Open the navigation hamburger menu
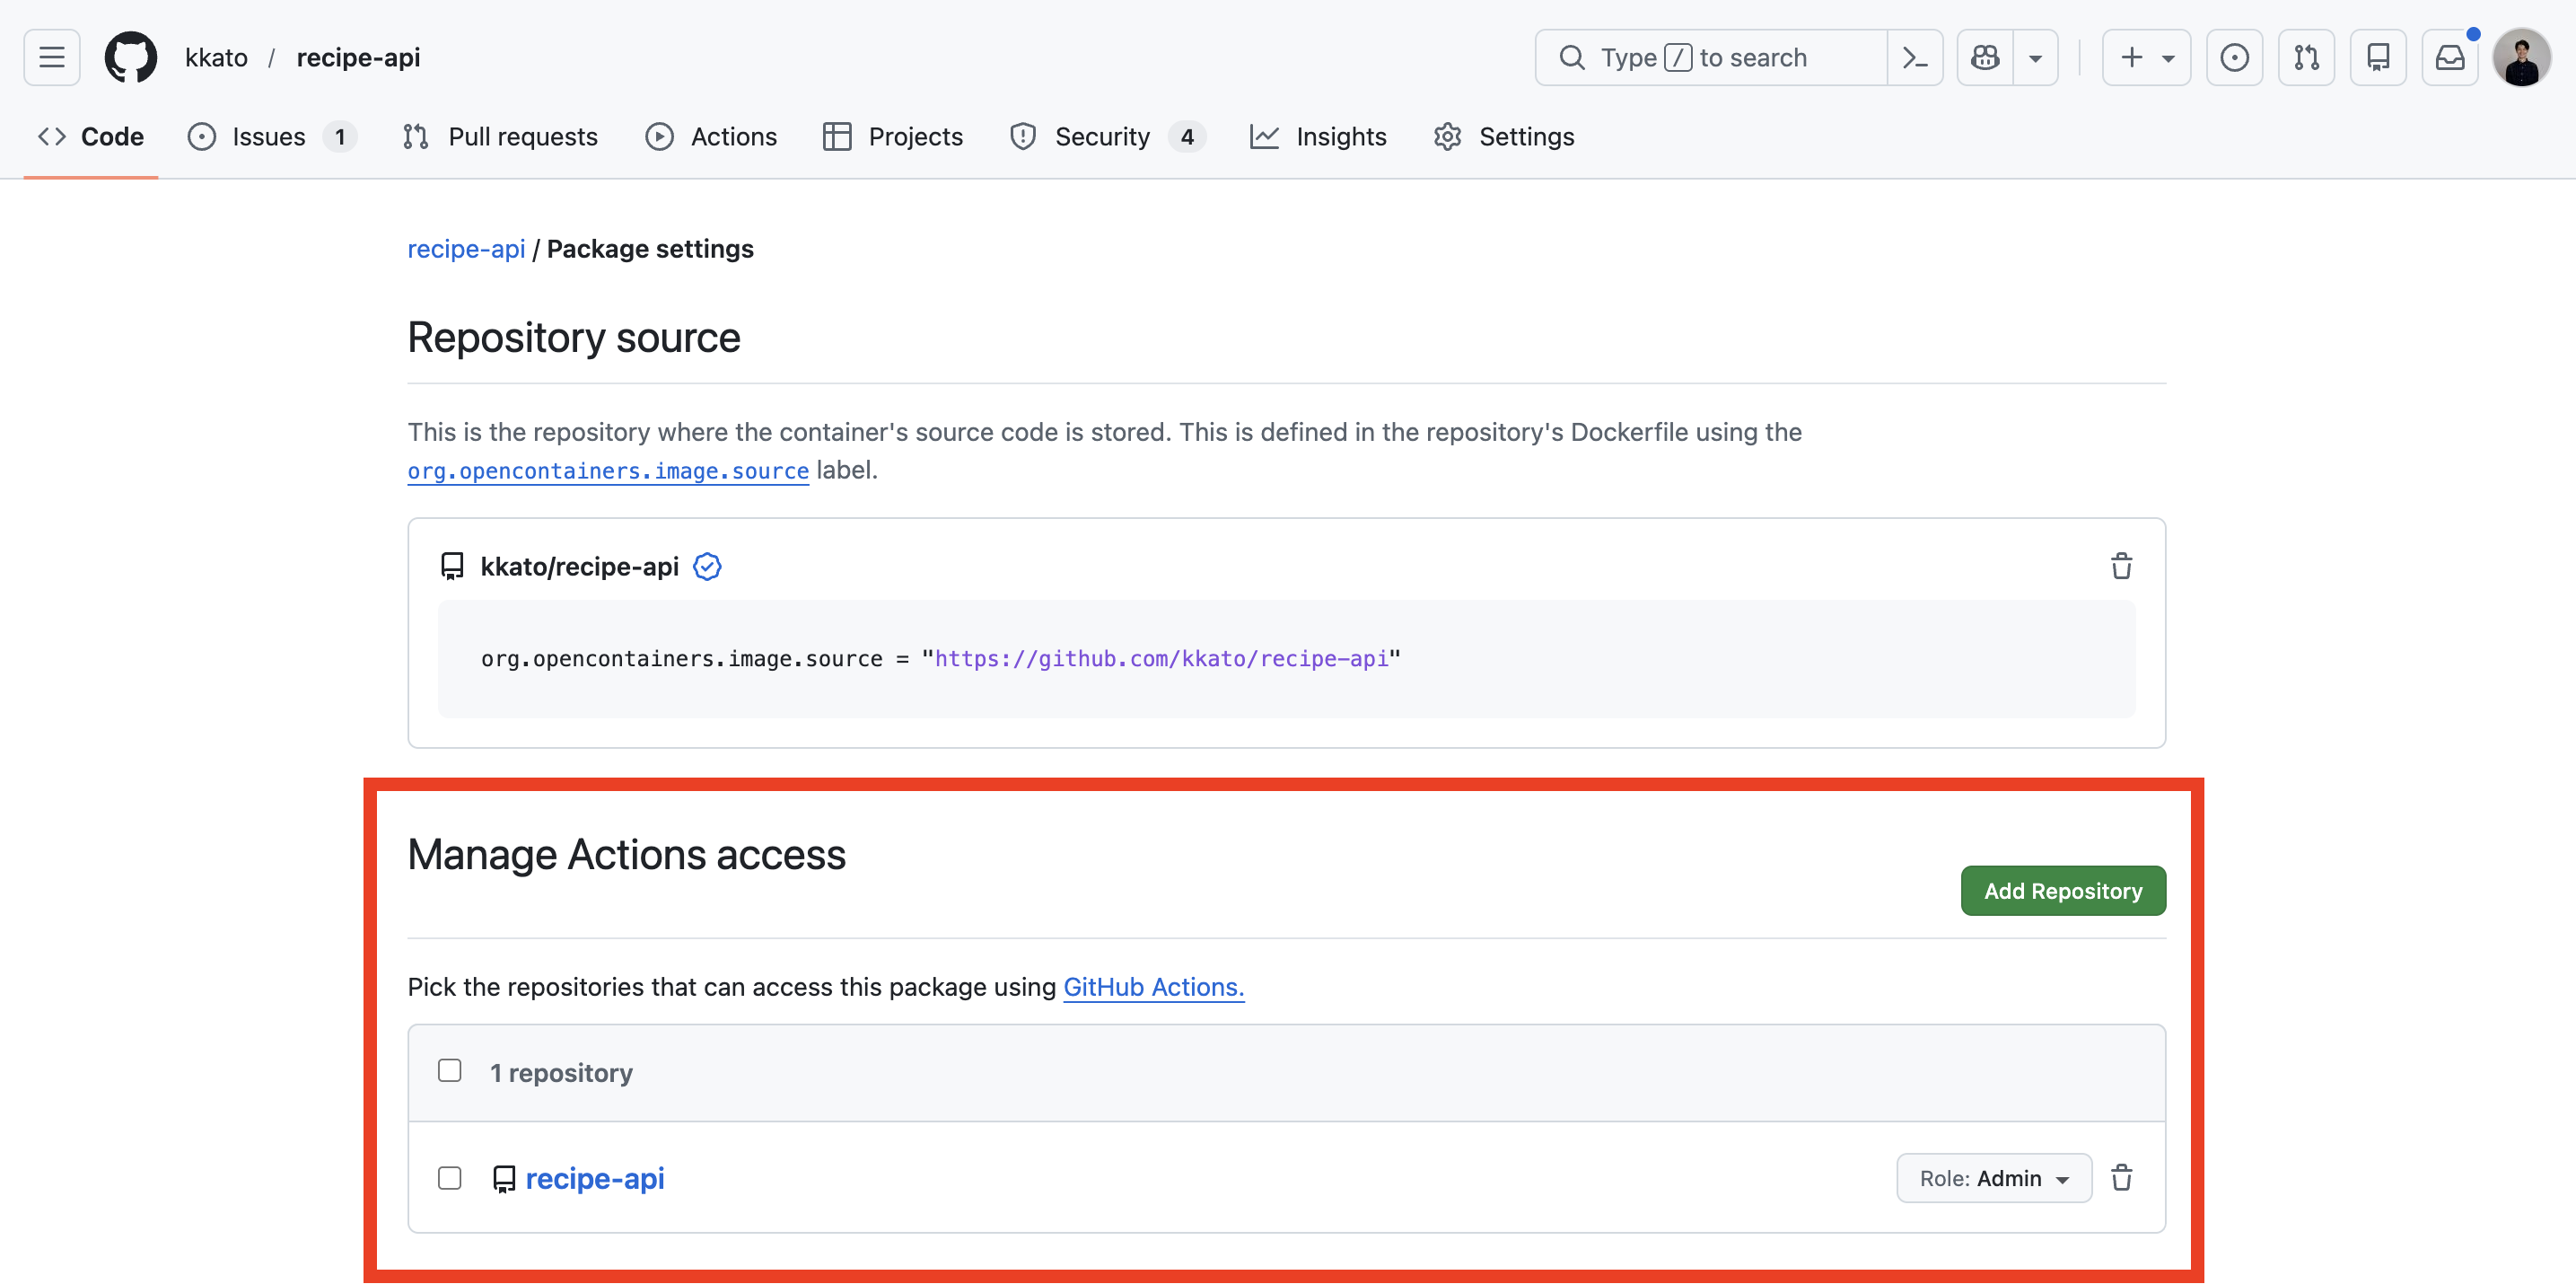Viewport: 2576px width, 1284px height. (50, 57)
